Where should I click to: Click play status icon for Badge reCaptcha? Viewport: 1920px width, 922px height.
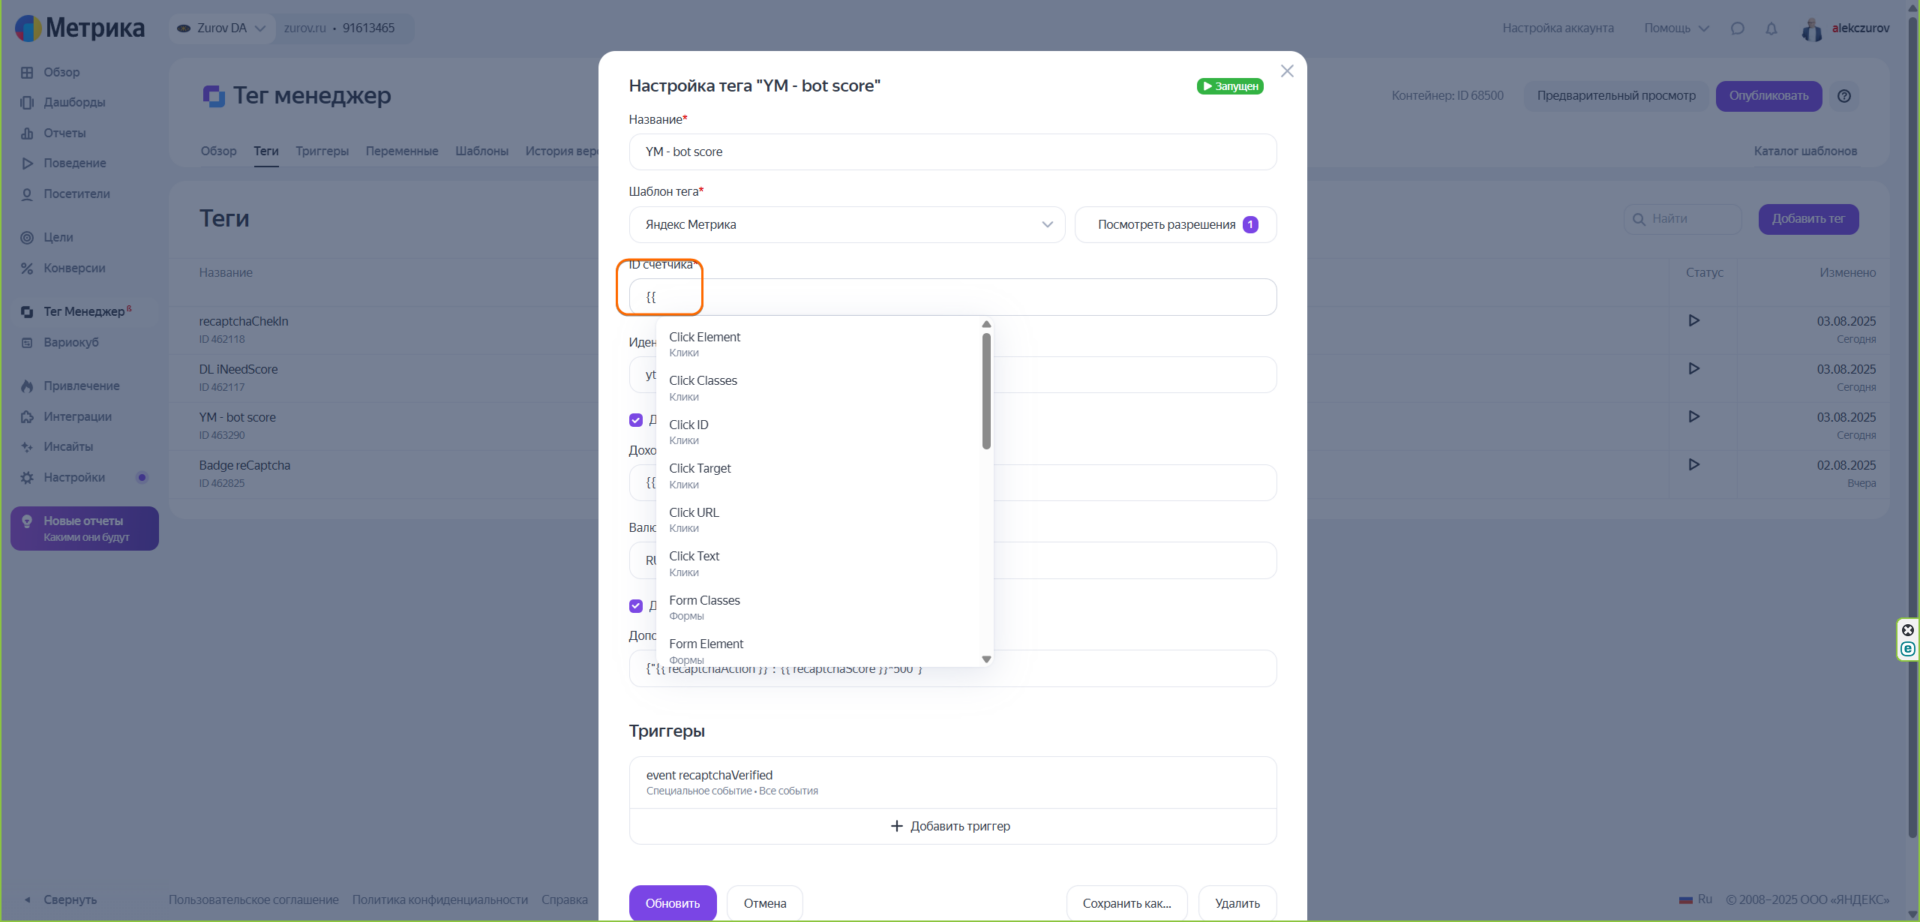coord(1694,465)
